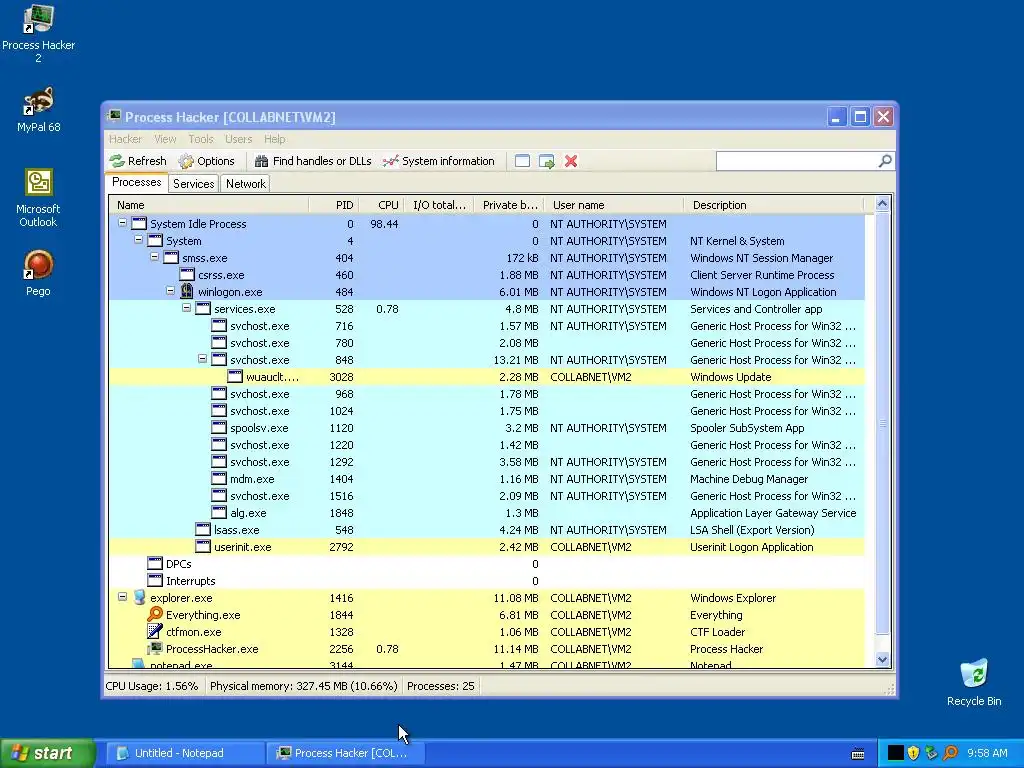
Task: Switch to Untitled - Notepad taskbar button
Action: (x=185, y=753)
